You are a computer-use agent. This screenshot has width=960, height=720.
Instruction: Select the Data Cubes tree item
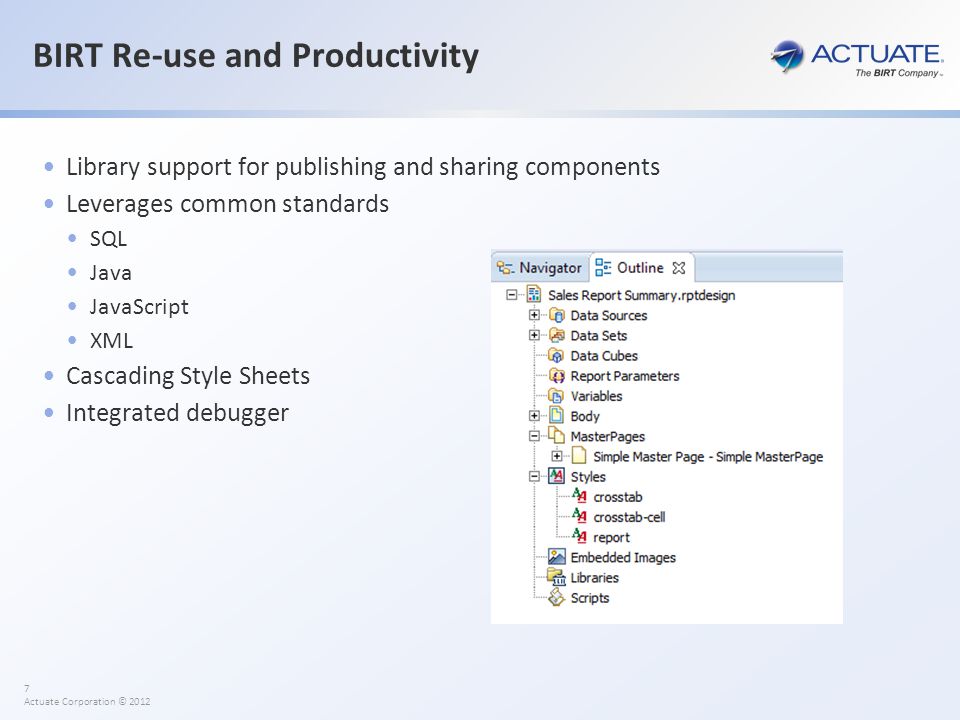click(604, 356)
